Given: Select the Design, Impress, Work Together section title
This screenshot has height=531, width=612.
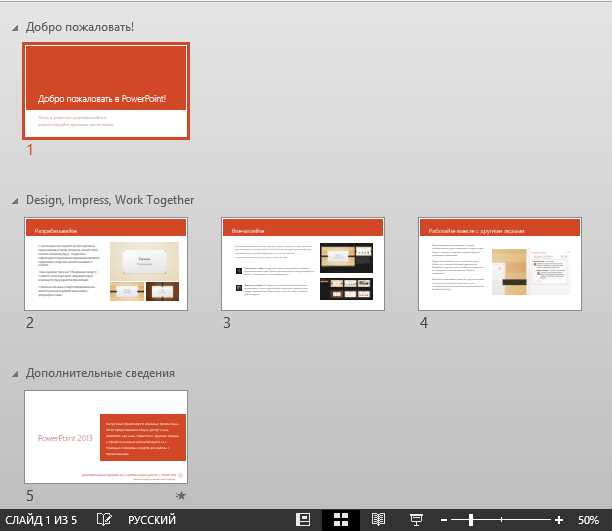Looking at the screenshot, I should (x=110, y=200).
